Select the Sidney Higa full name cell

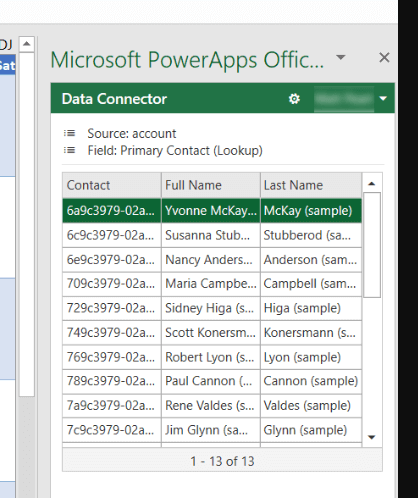tap(211, 308)
